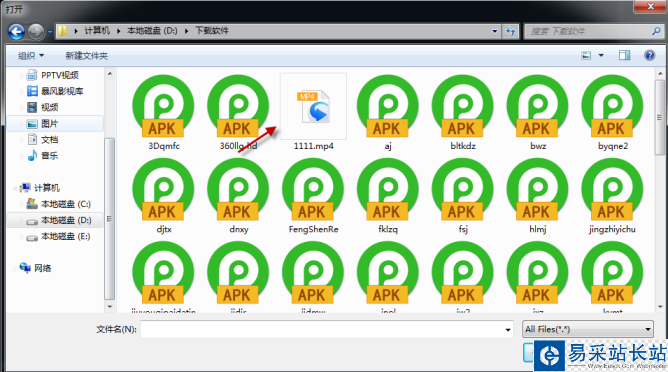Open the 文件名 field dropdown arrow
This screenshot has height=372, width=668.
[x=508, y=330]
